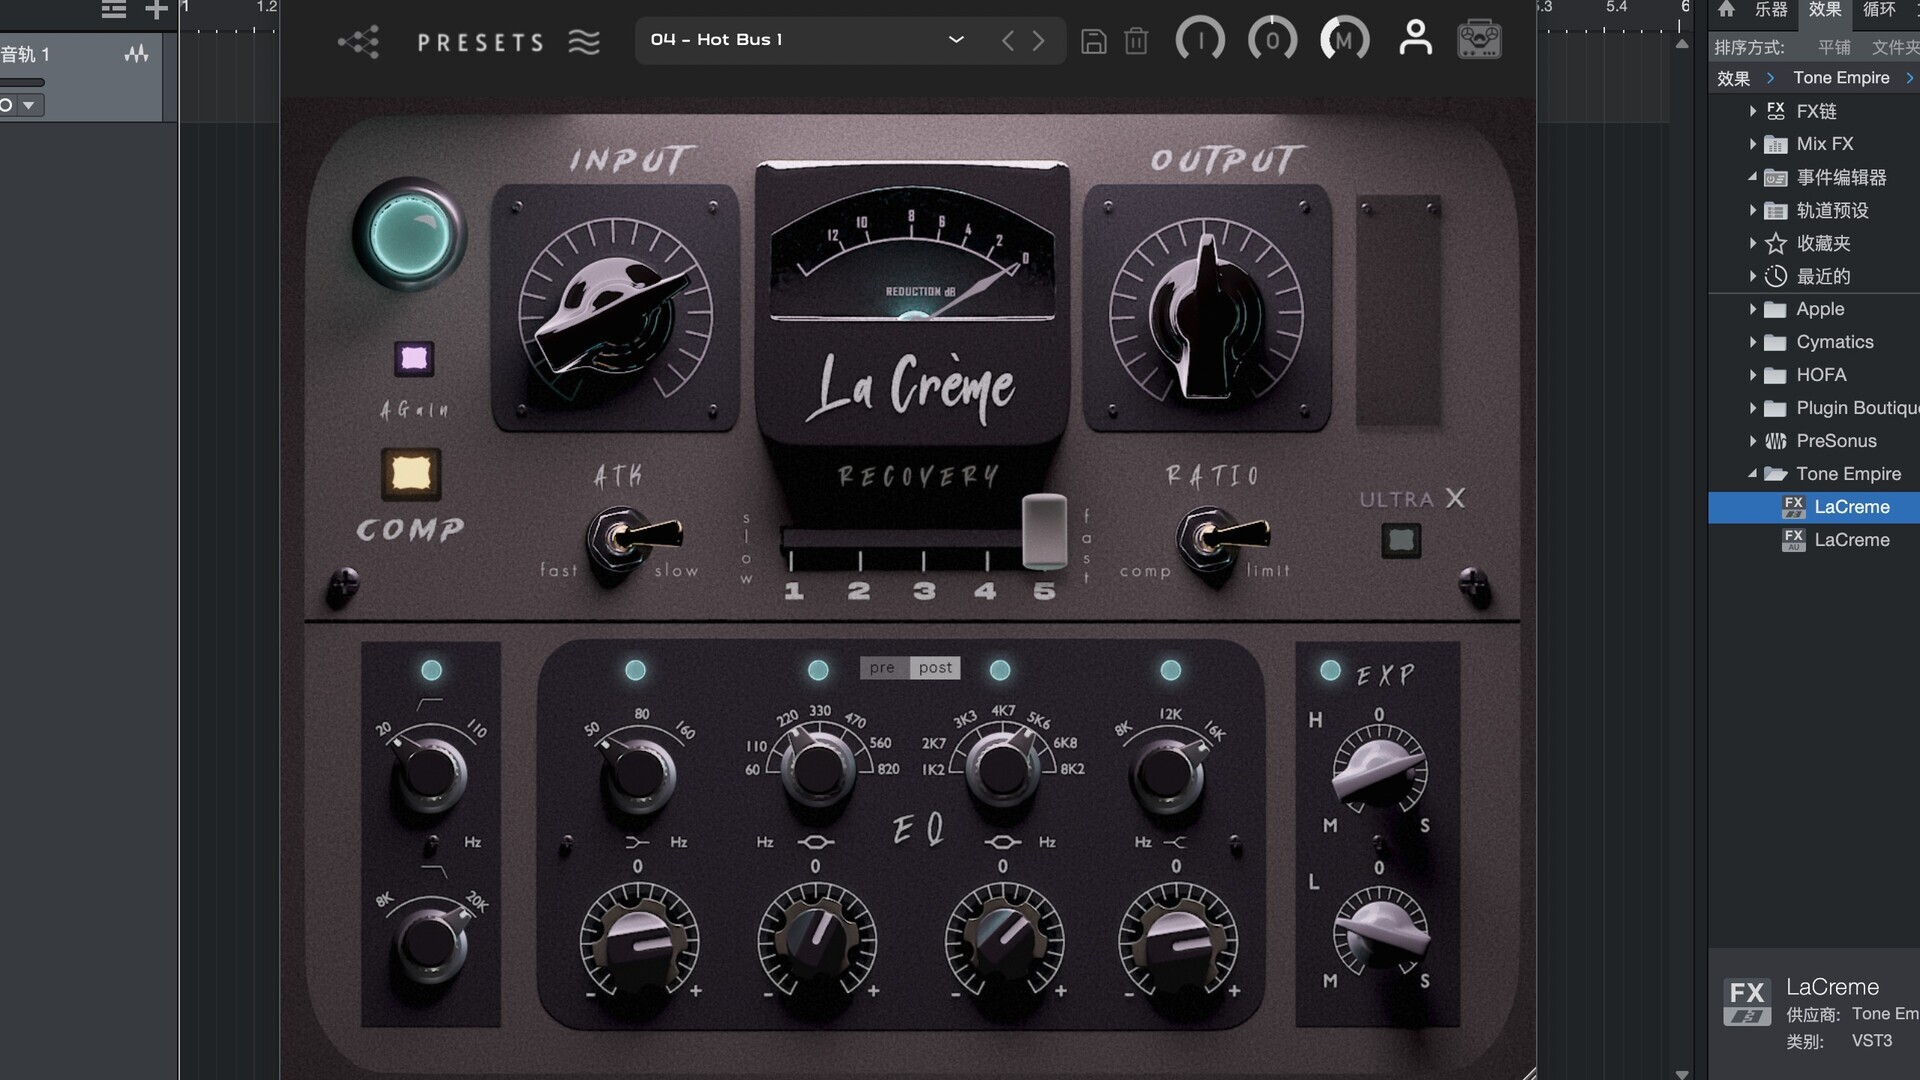The image size is (1920, 1080).
Task: Go to previous preset arrow
Action: 1008,41
